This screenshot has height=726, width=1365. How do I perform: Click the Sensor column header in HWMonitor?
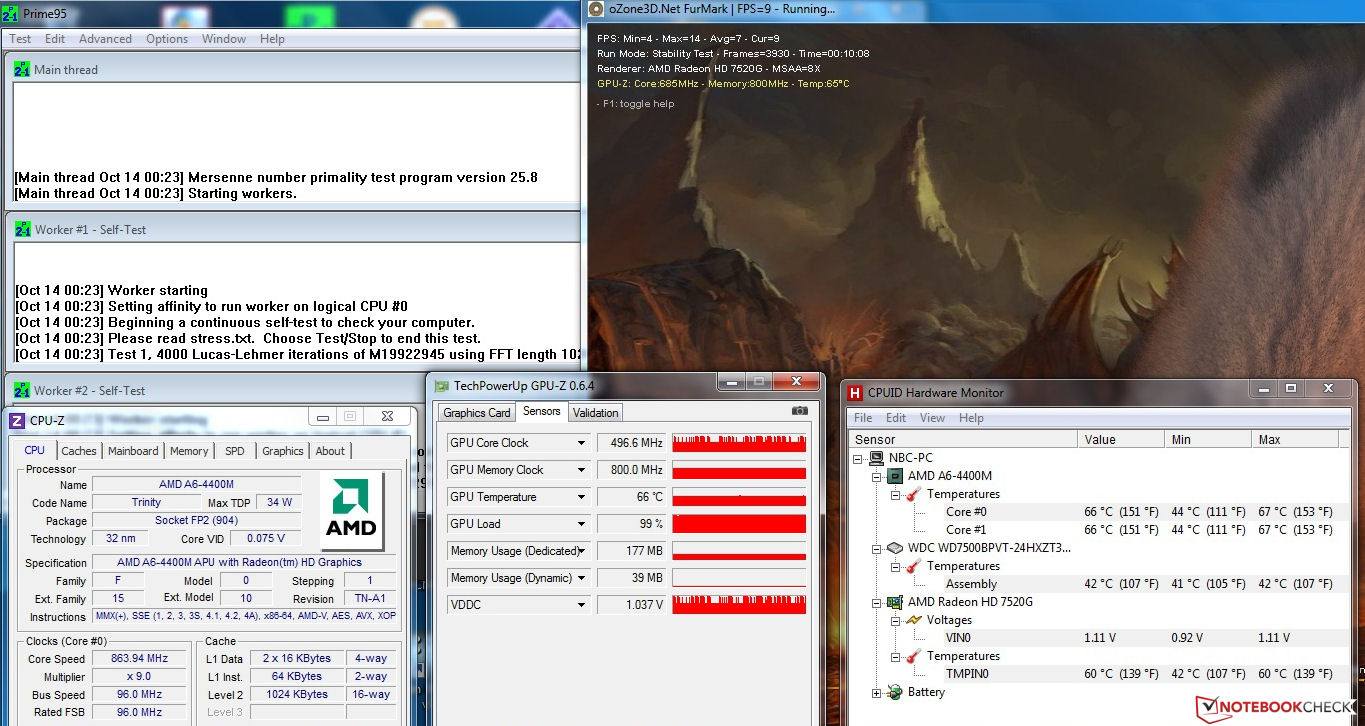(x=964, y=439)
